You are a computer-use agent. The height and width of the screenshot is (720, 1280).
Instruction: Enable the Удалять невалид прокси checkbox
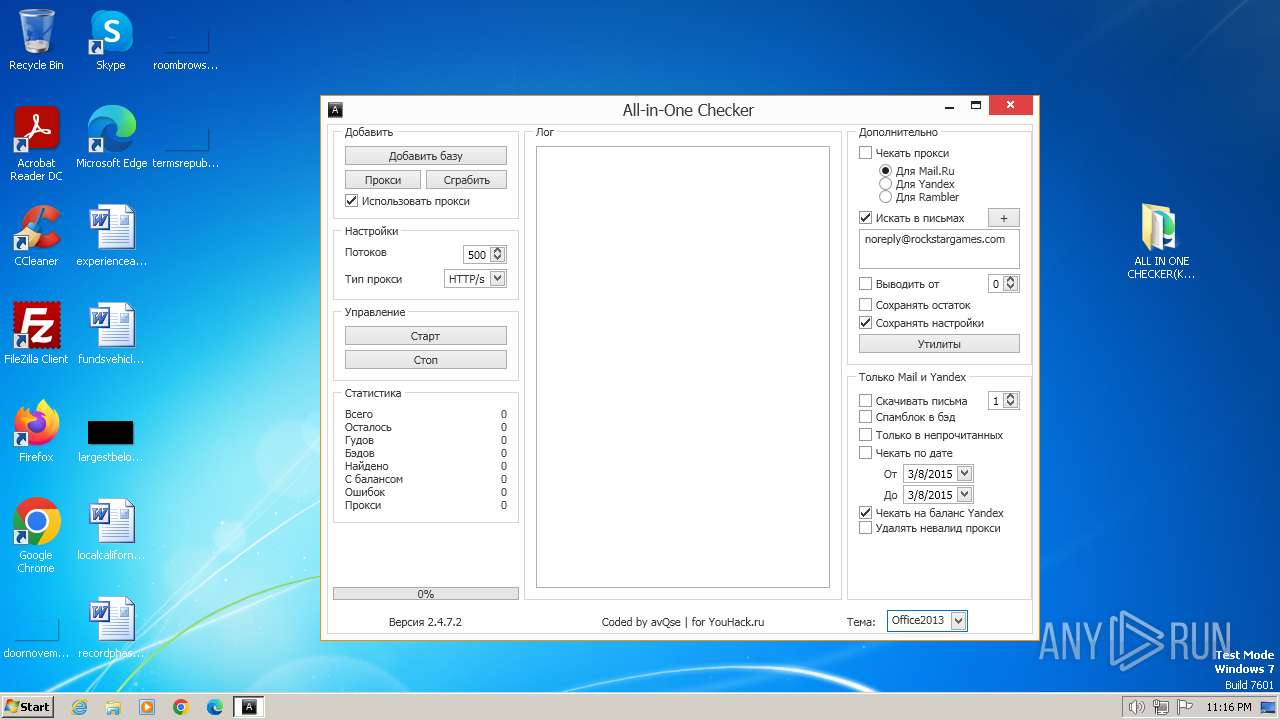[865, 528]
